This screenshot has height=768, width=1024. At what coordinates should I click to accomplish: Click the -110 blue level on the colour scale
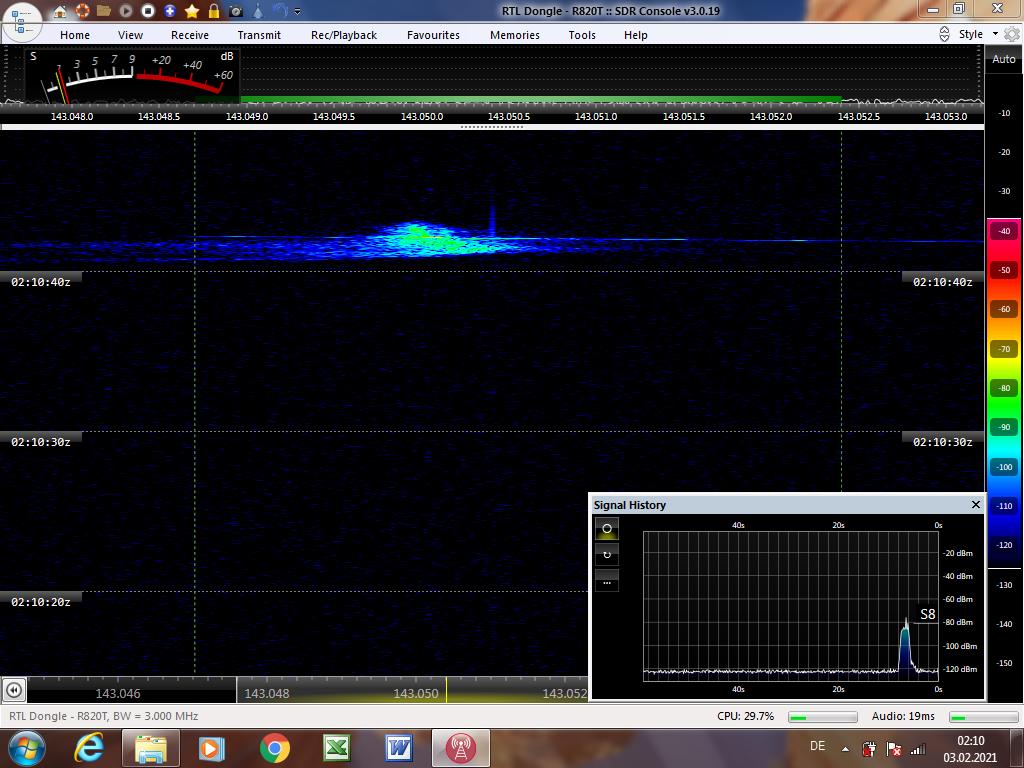tap(1004, 506)
